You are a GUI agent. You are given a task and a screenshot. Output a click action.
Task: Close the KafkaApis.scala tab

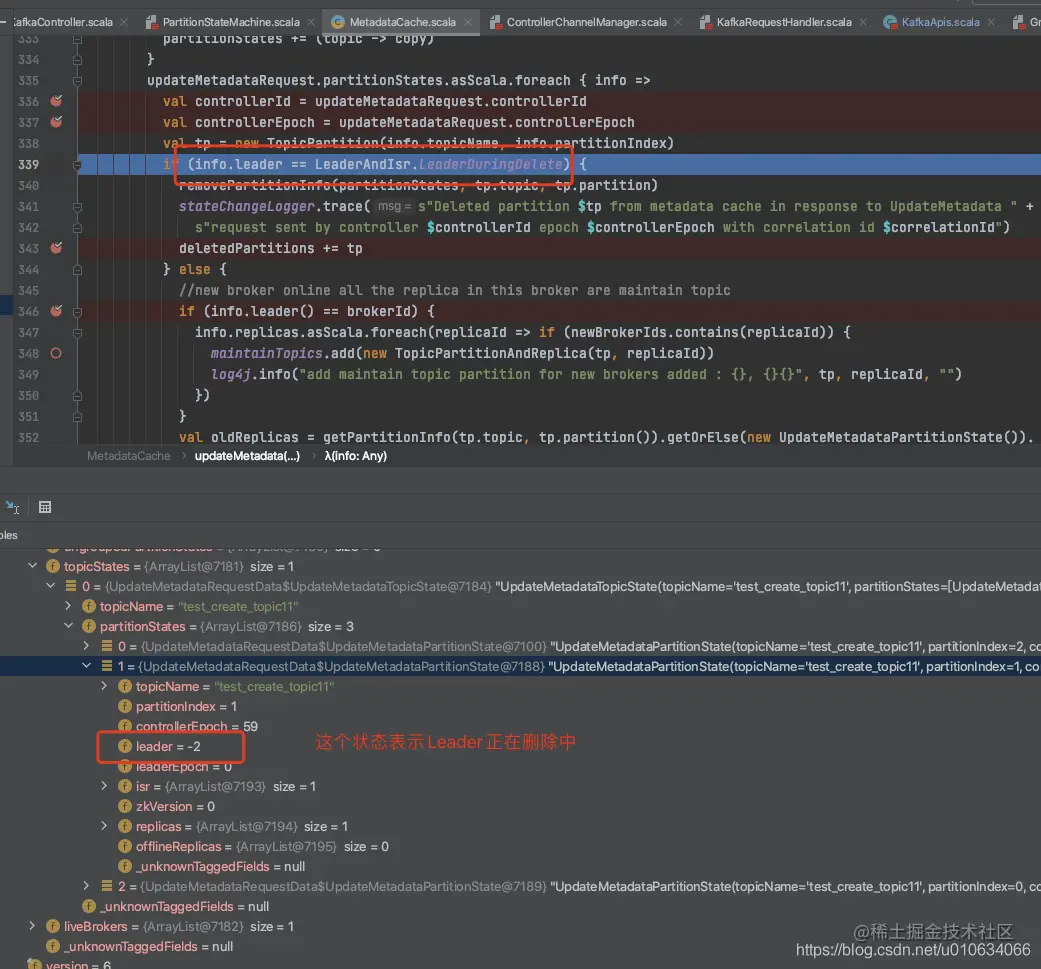click(x=991, y=22)
